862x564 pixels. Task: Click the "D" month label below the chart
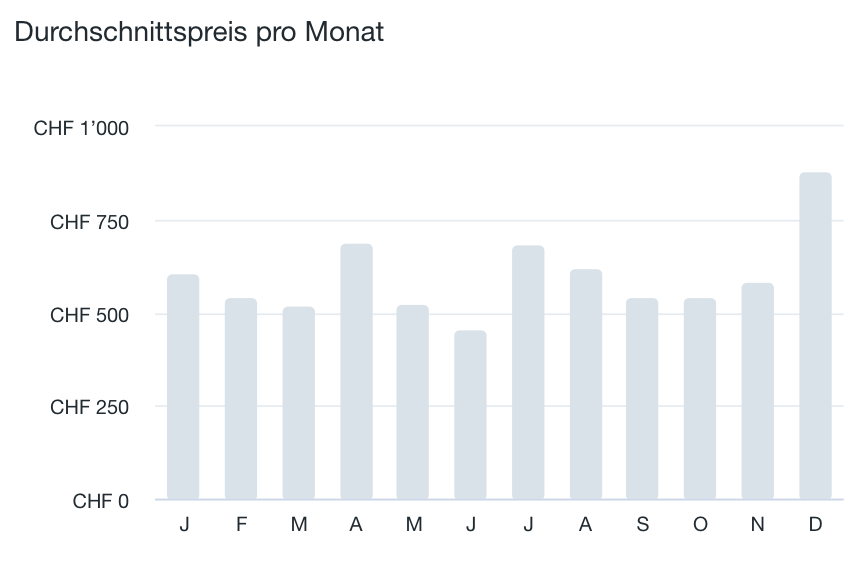click(815, 524)
